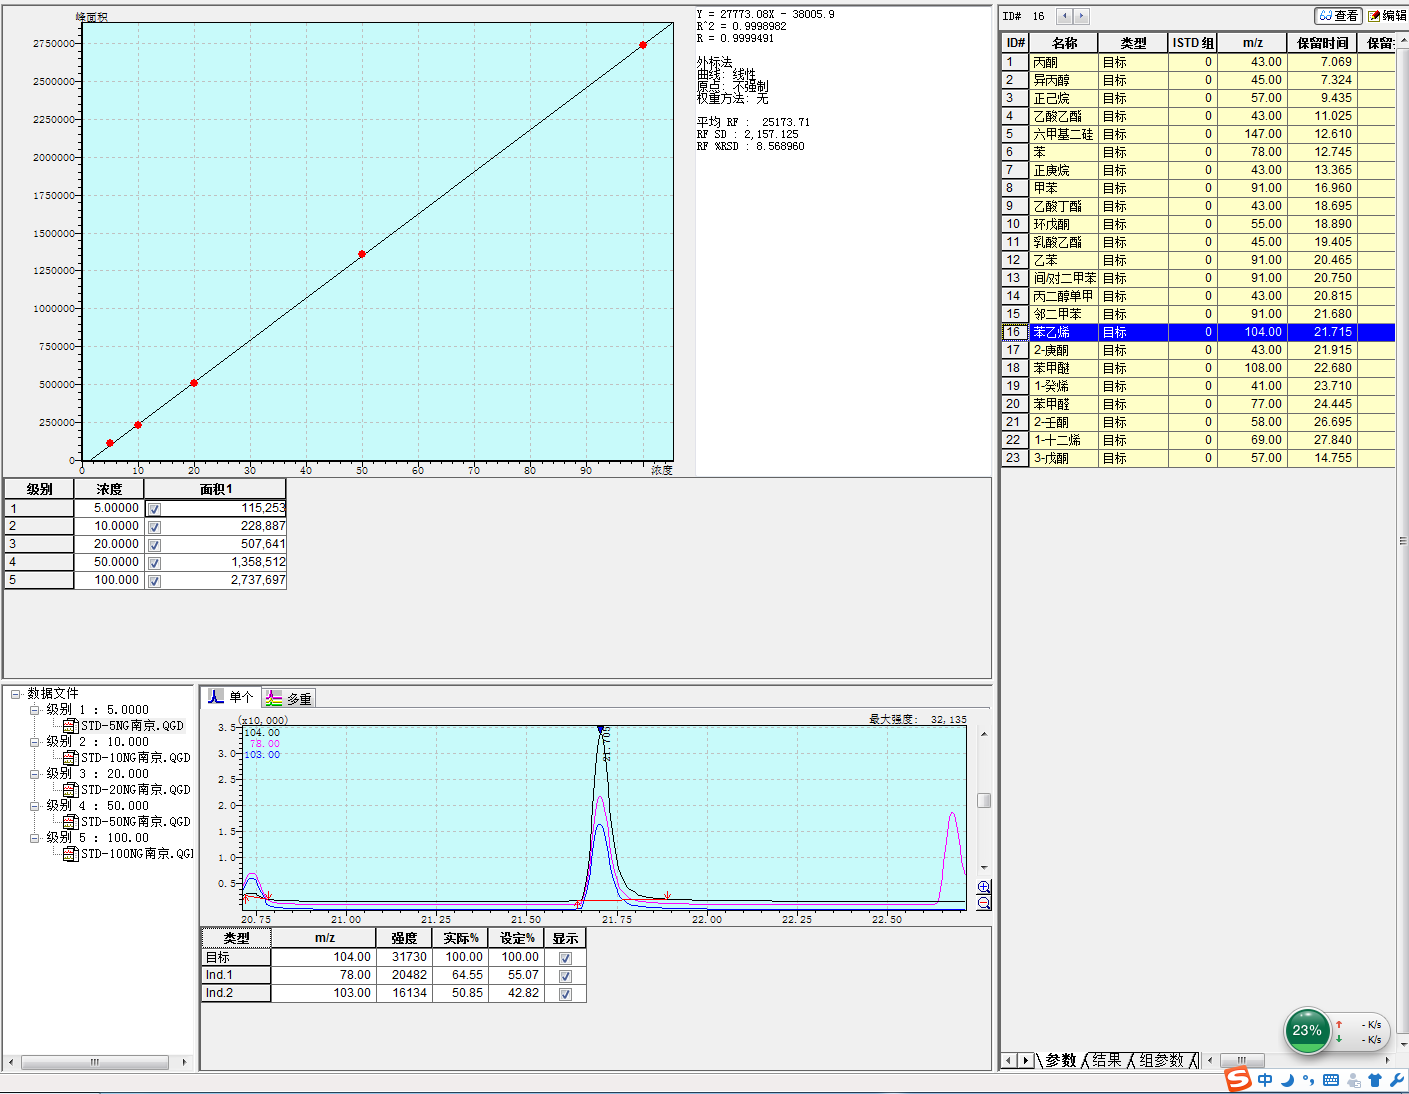Collapse the 数据文件 tree root
Viewport: 1409px width, 1094px height.
[16, 694]
